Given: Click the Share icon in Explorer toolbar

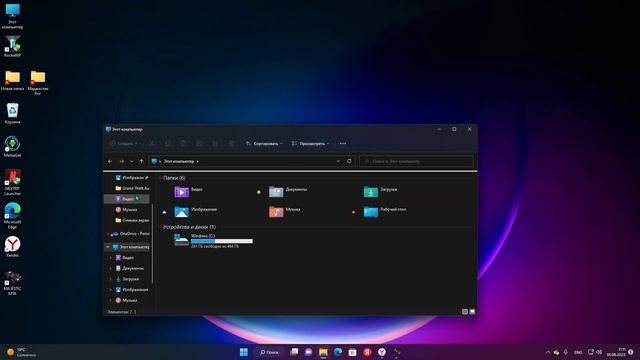Looking at the screenshot, I should [x=215, y=144].
